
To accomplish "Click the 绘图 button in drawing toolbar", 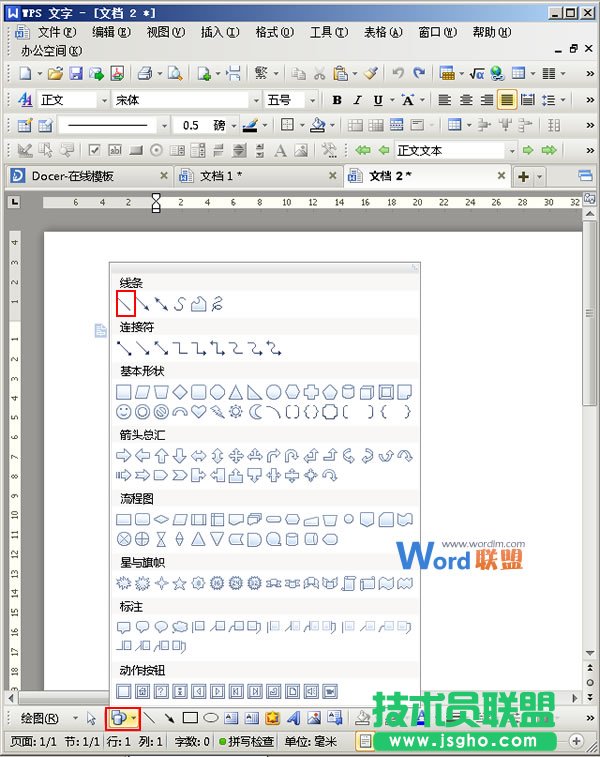I will (x=41, y=718).
